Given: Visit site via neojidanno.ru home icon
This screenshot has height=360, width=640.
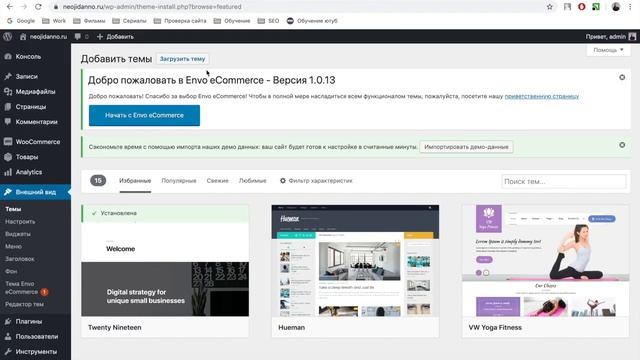Looking at the screenshot, I should 43,37.
